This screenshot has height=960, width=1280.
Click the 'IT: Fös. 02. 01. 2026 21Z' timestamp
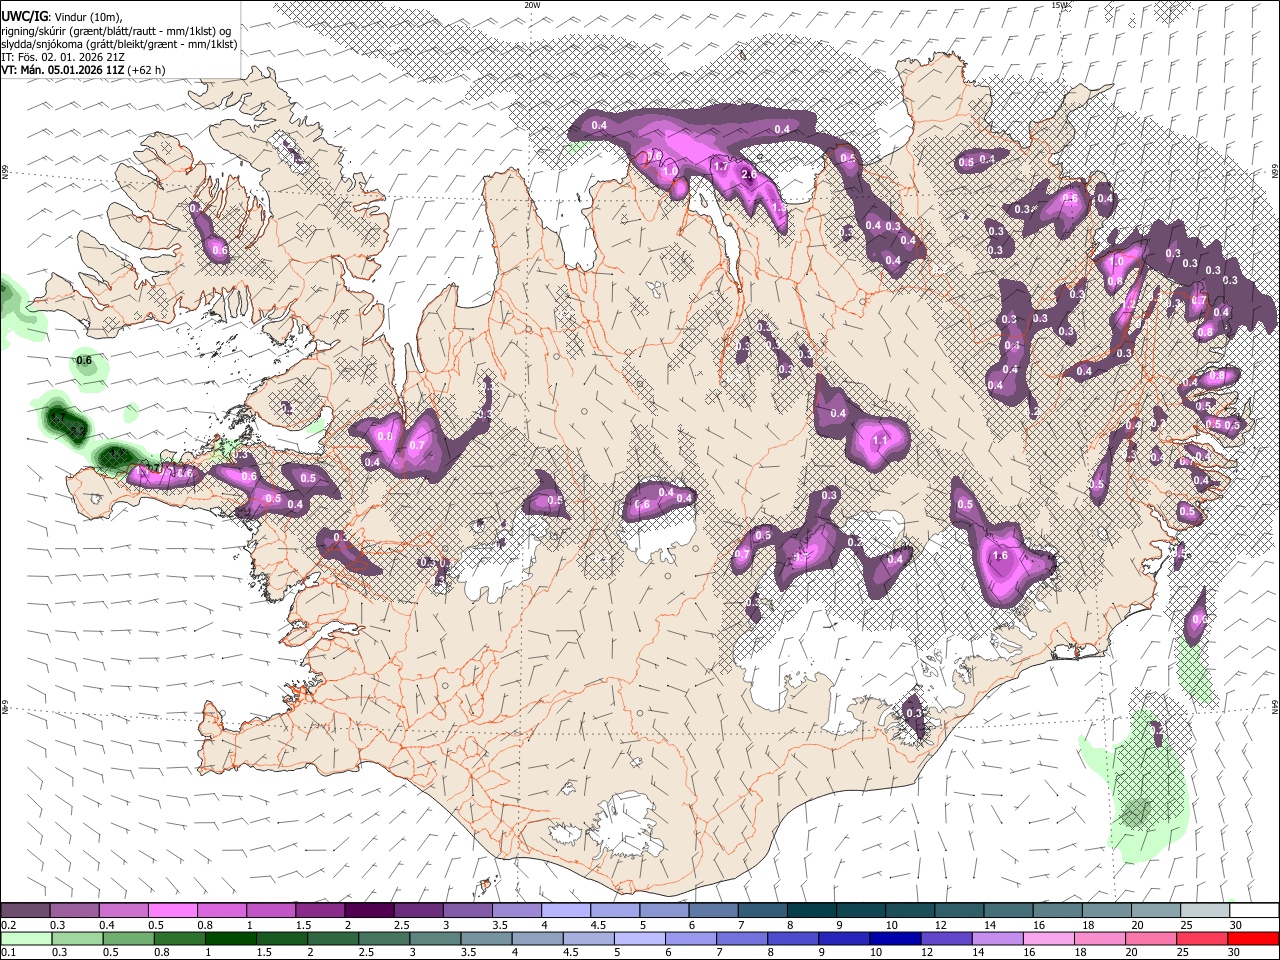coord(63,57)
